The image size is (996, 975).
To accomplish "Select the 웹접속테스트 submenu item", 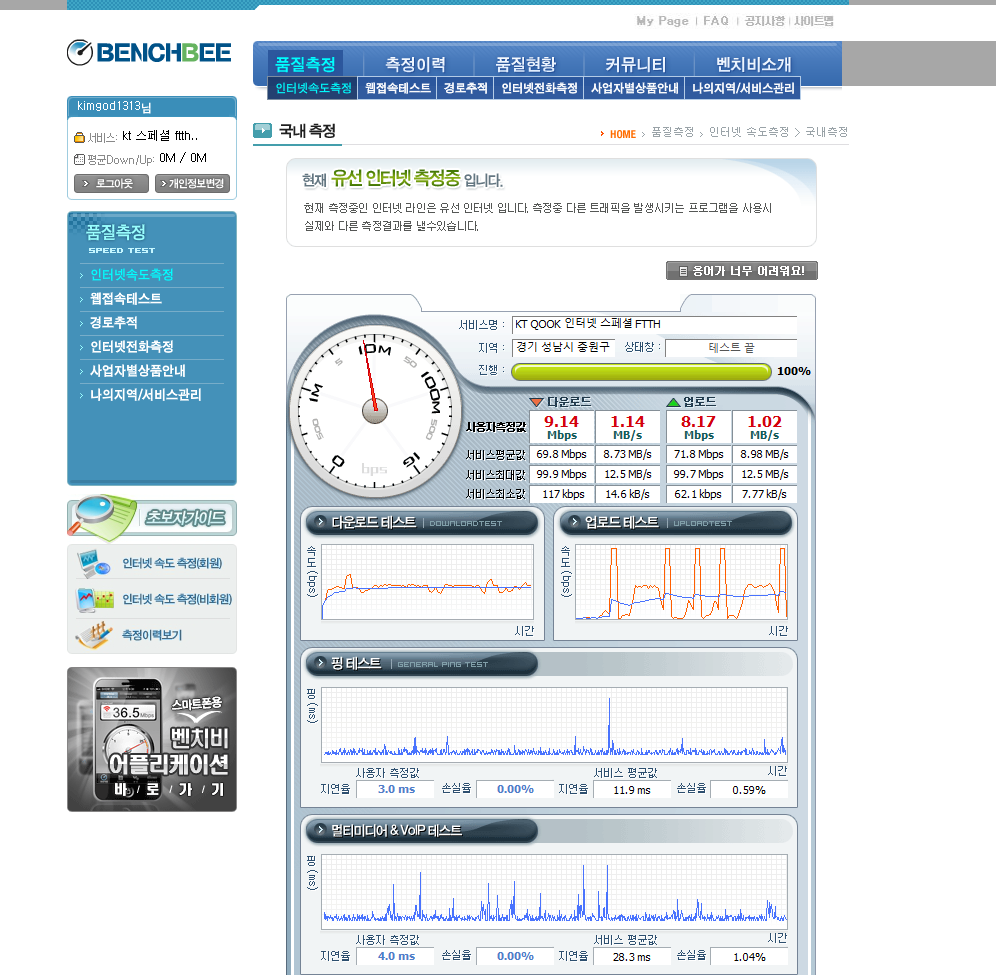I will click(398, 88).
